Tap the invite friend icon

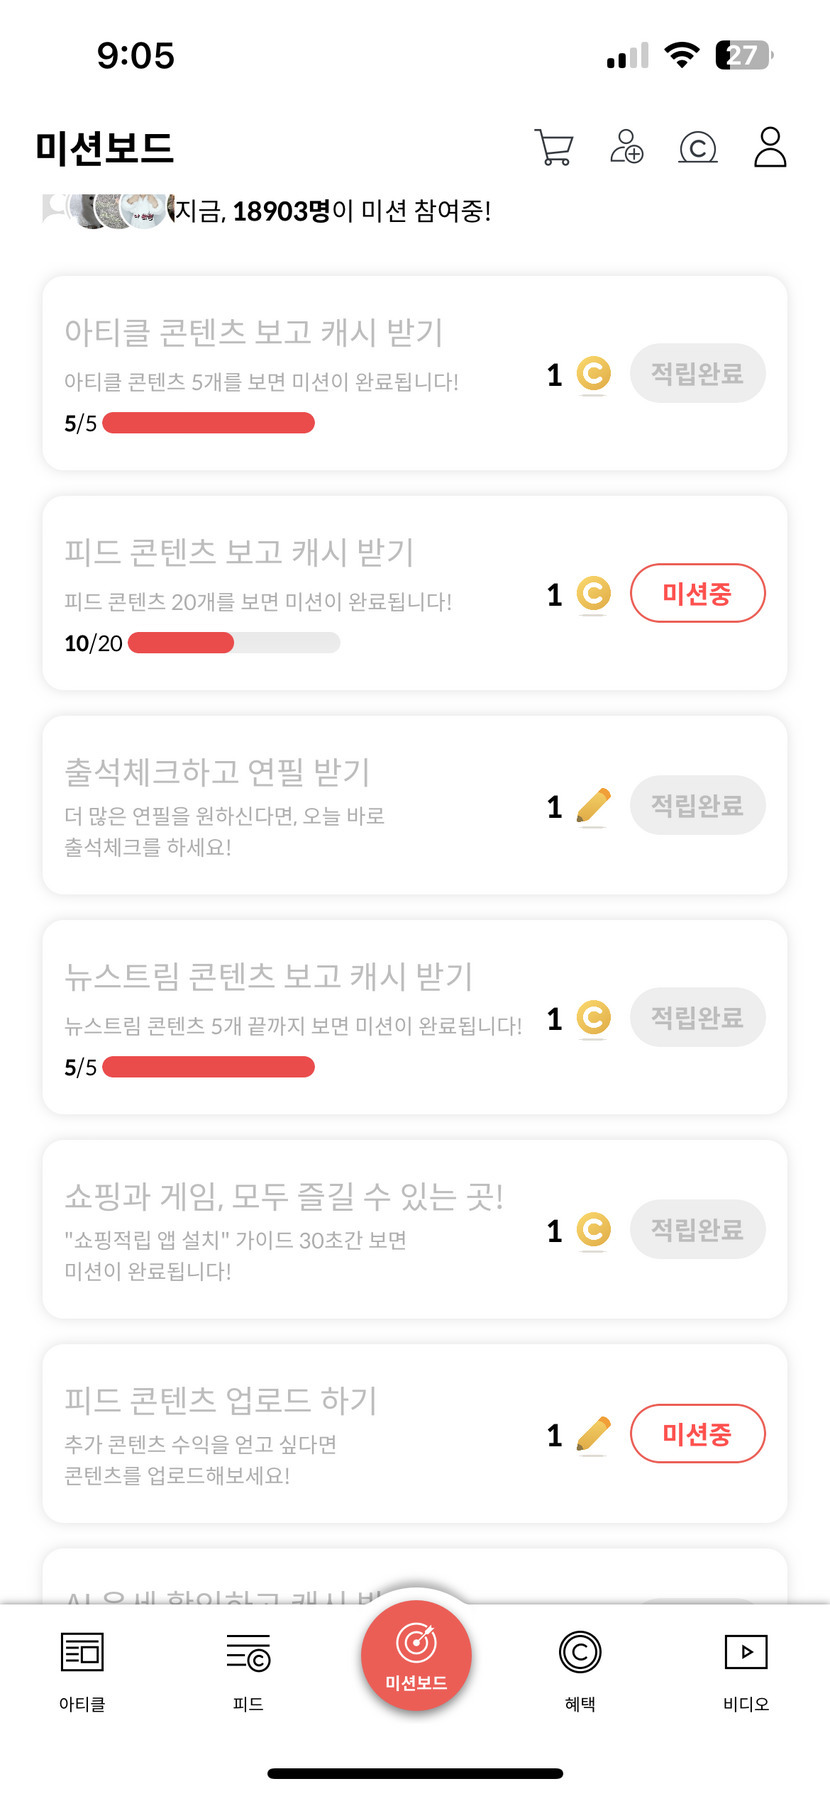(x=627, y=147)
